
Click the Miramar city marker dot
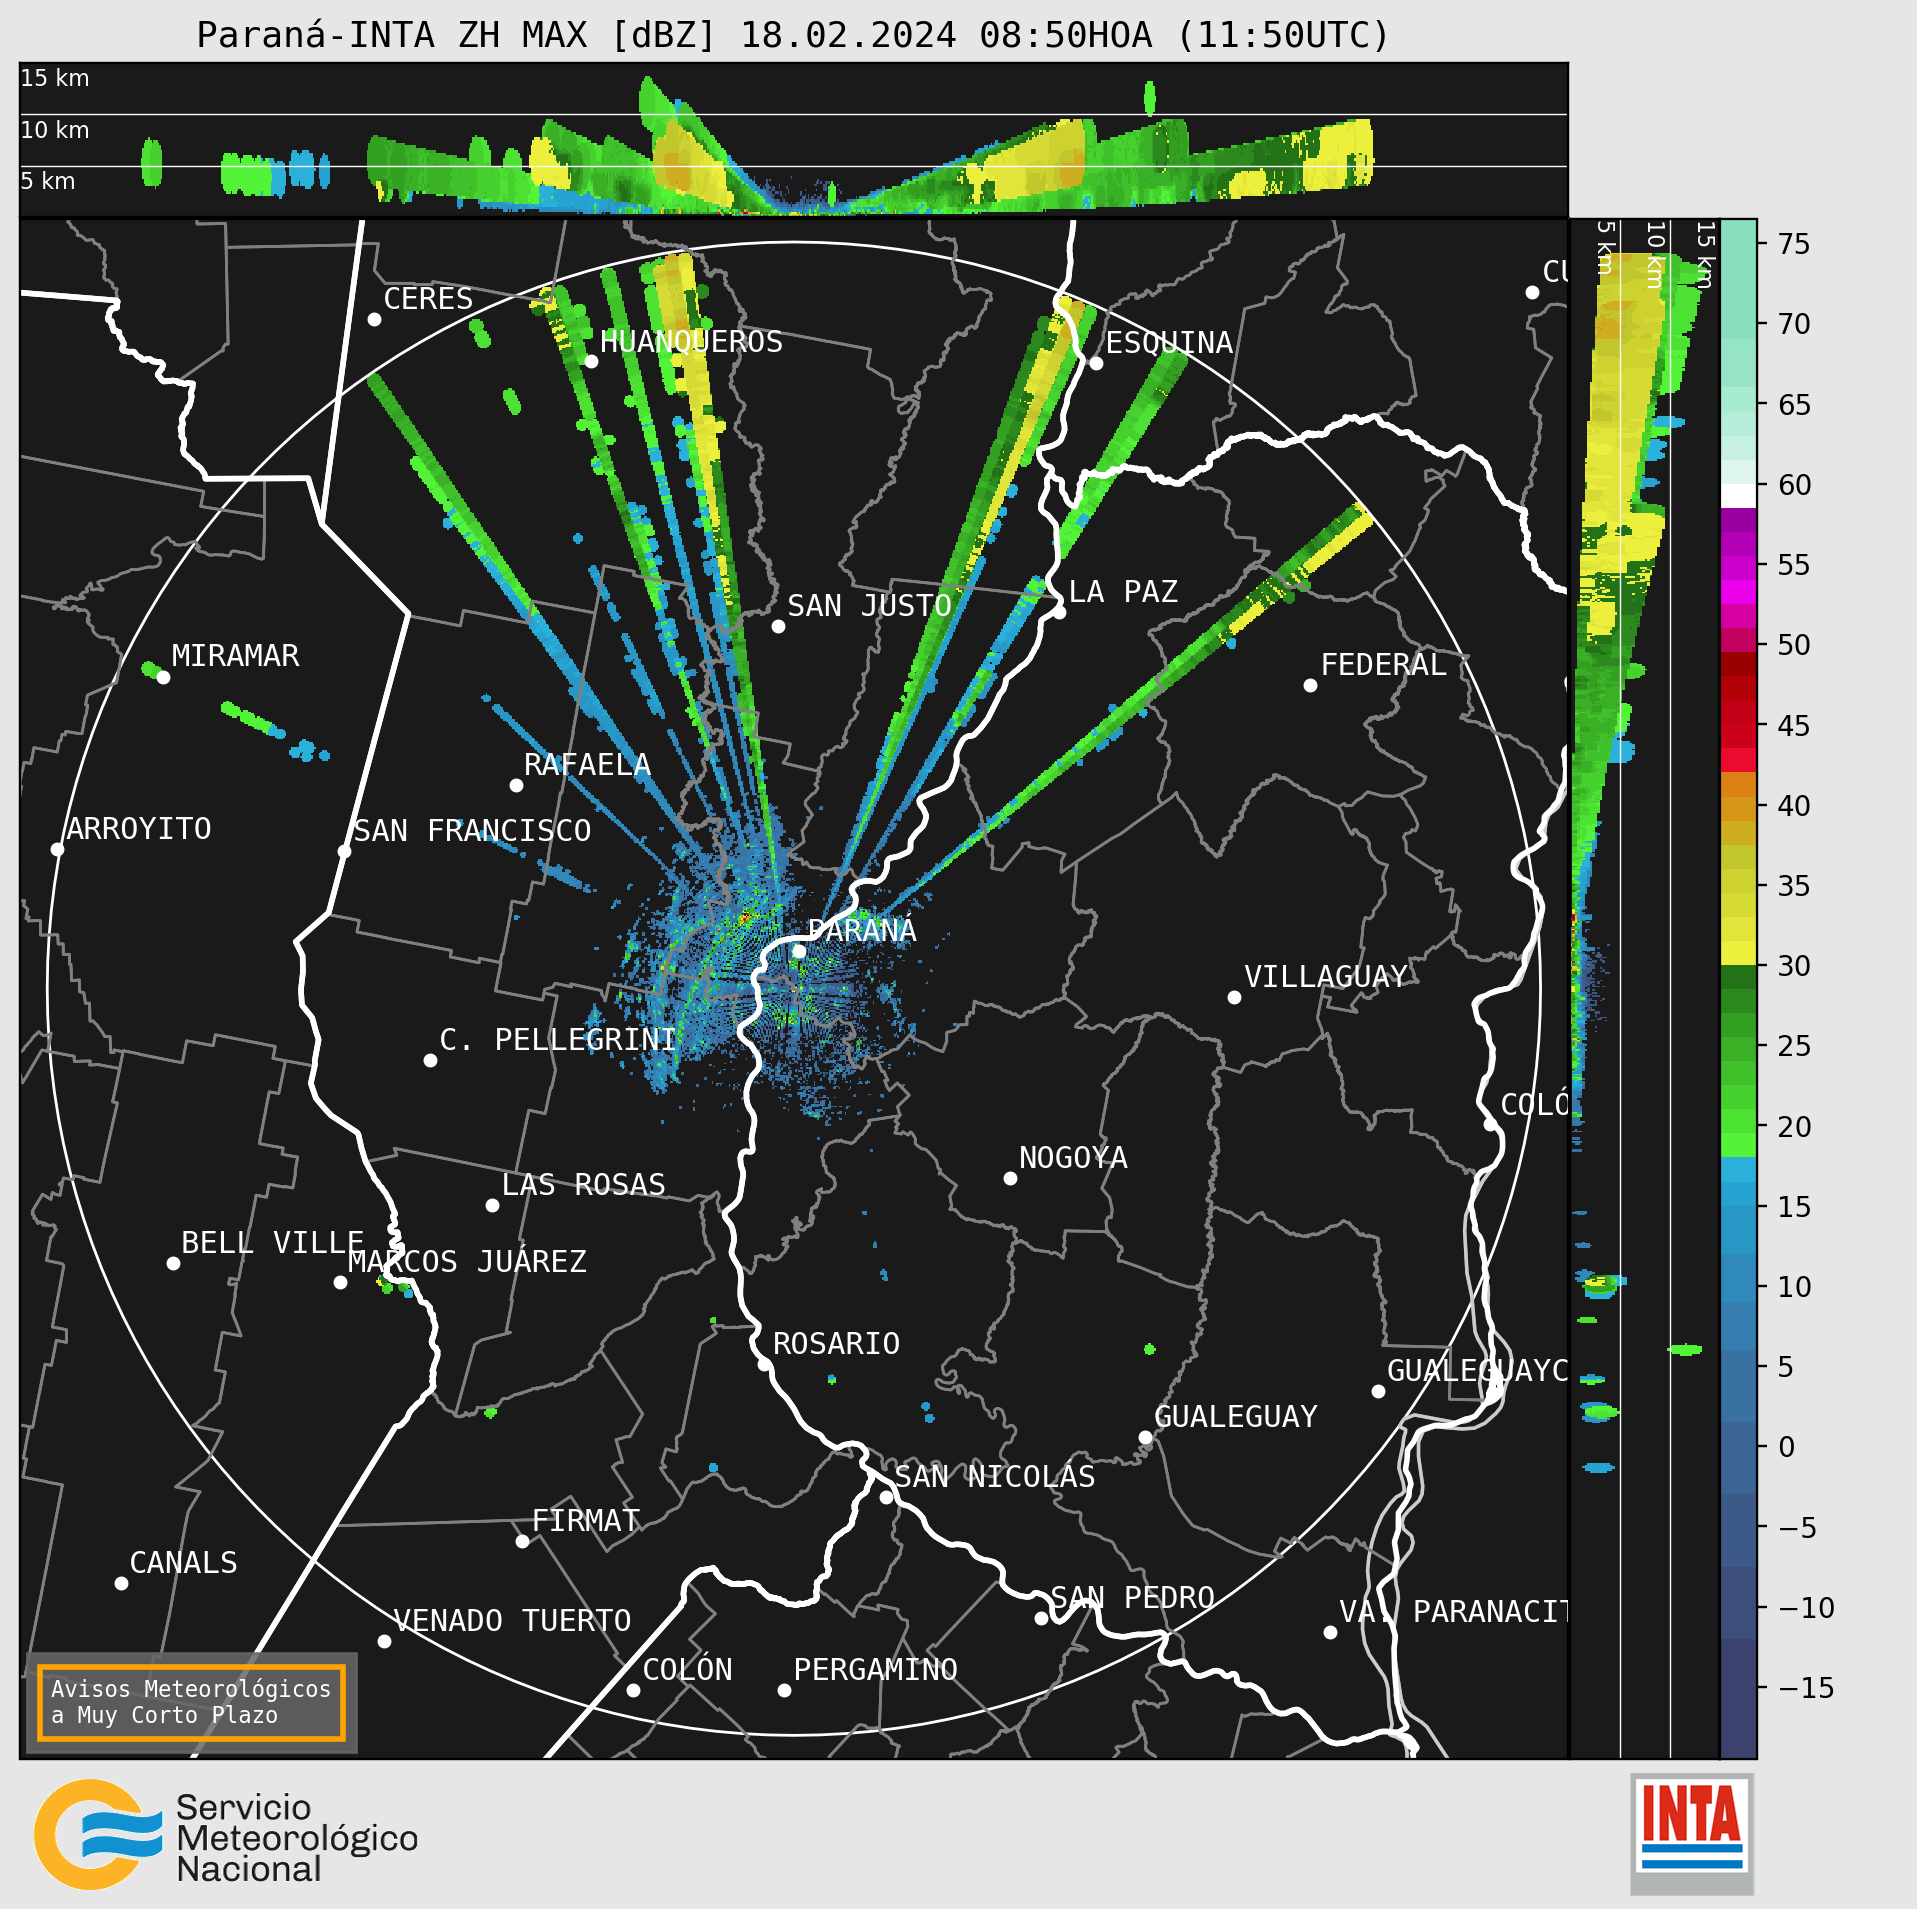click(163, 677)
